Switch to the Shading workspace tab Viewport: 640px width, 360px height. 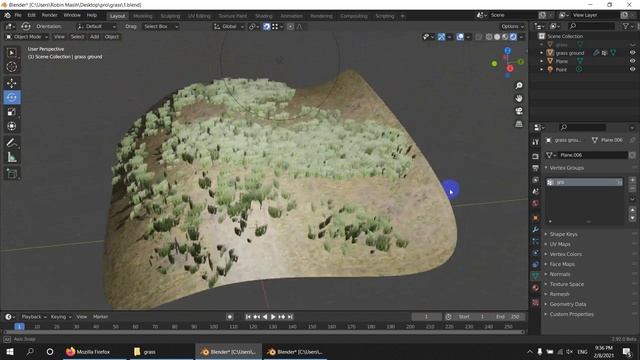[264, 16]
